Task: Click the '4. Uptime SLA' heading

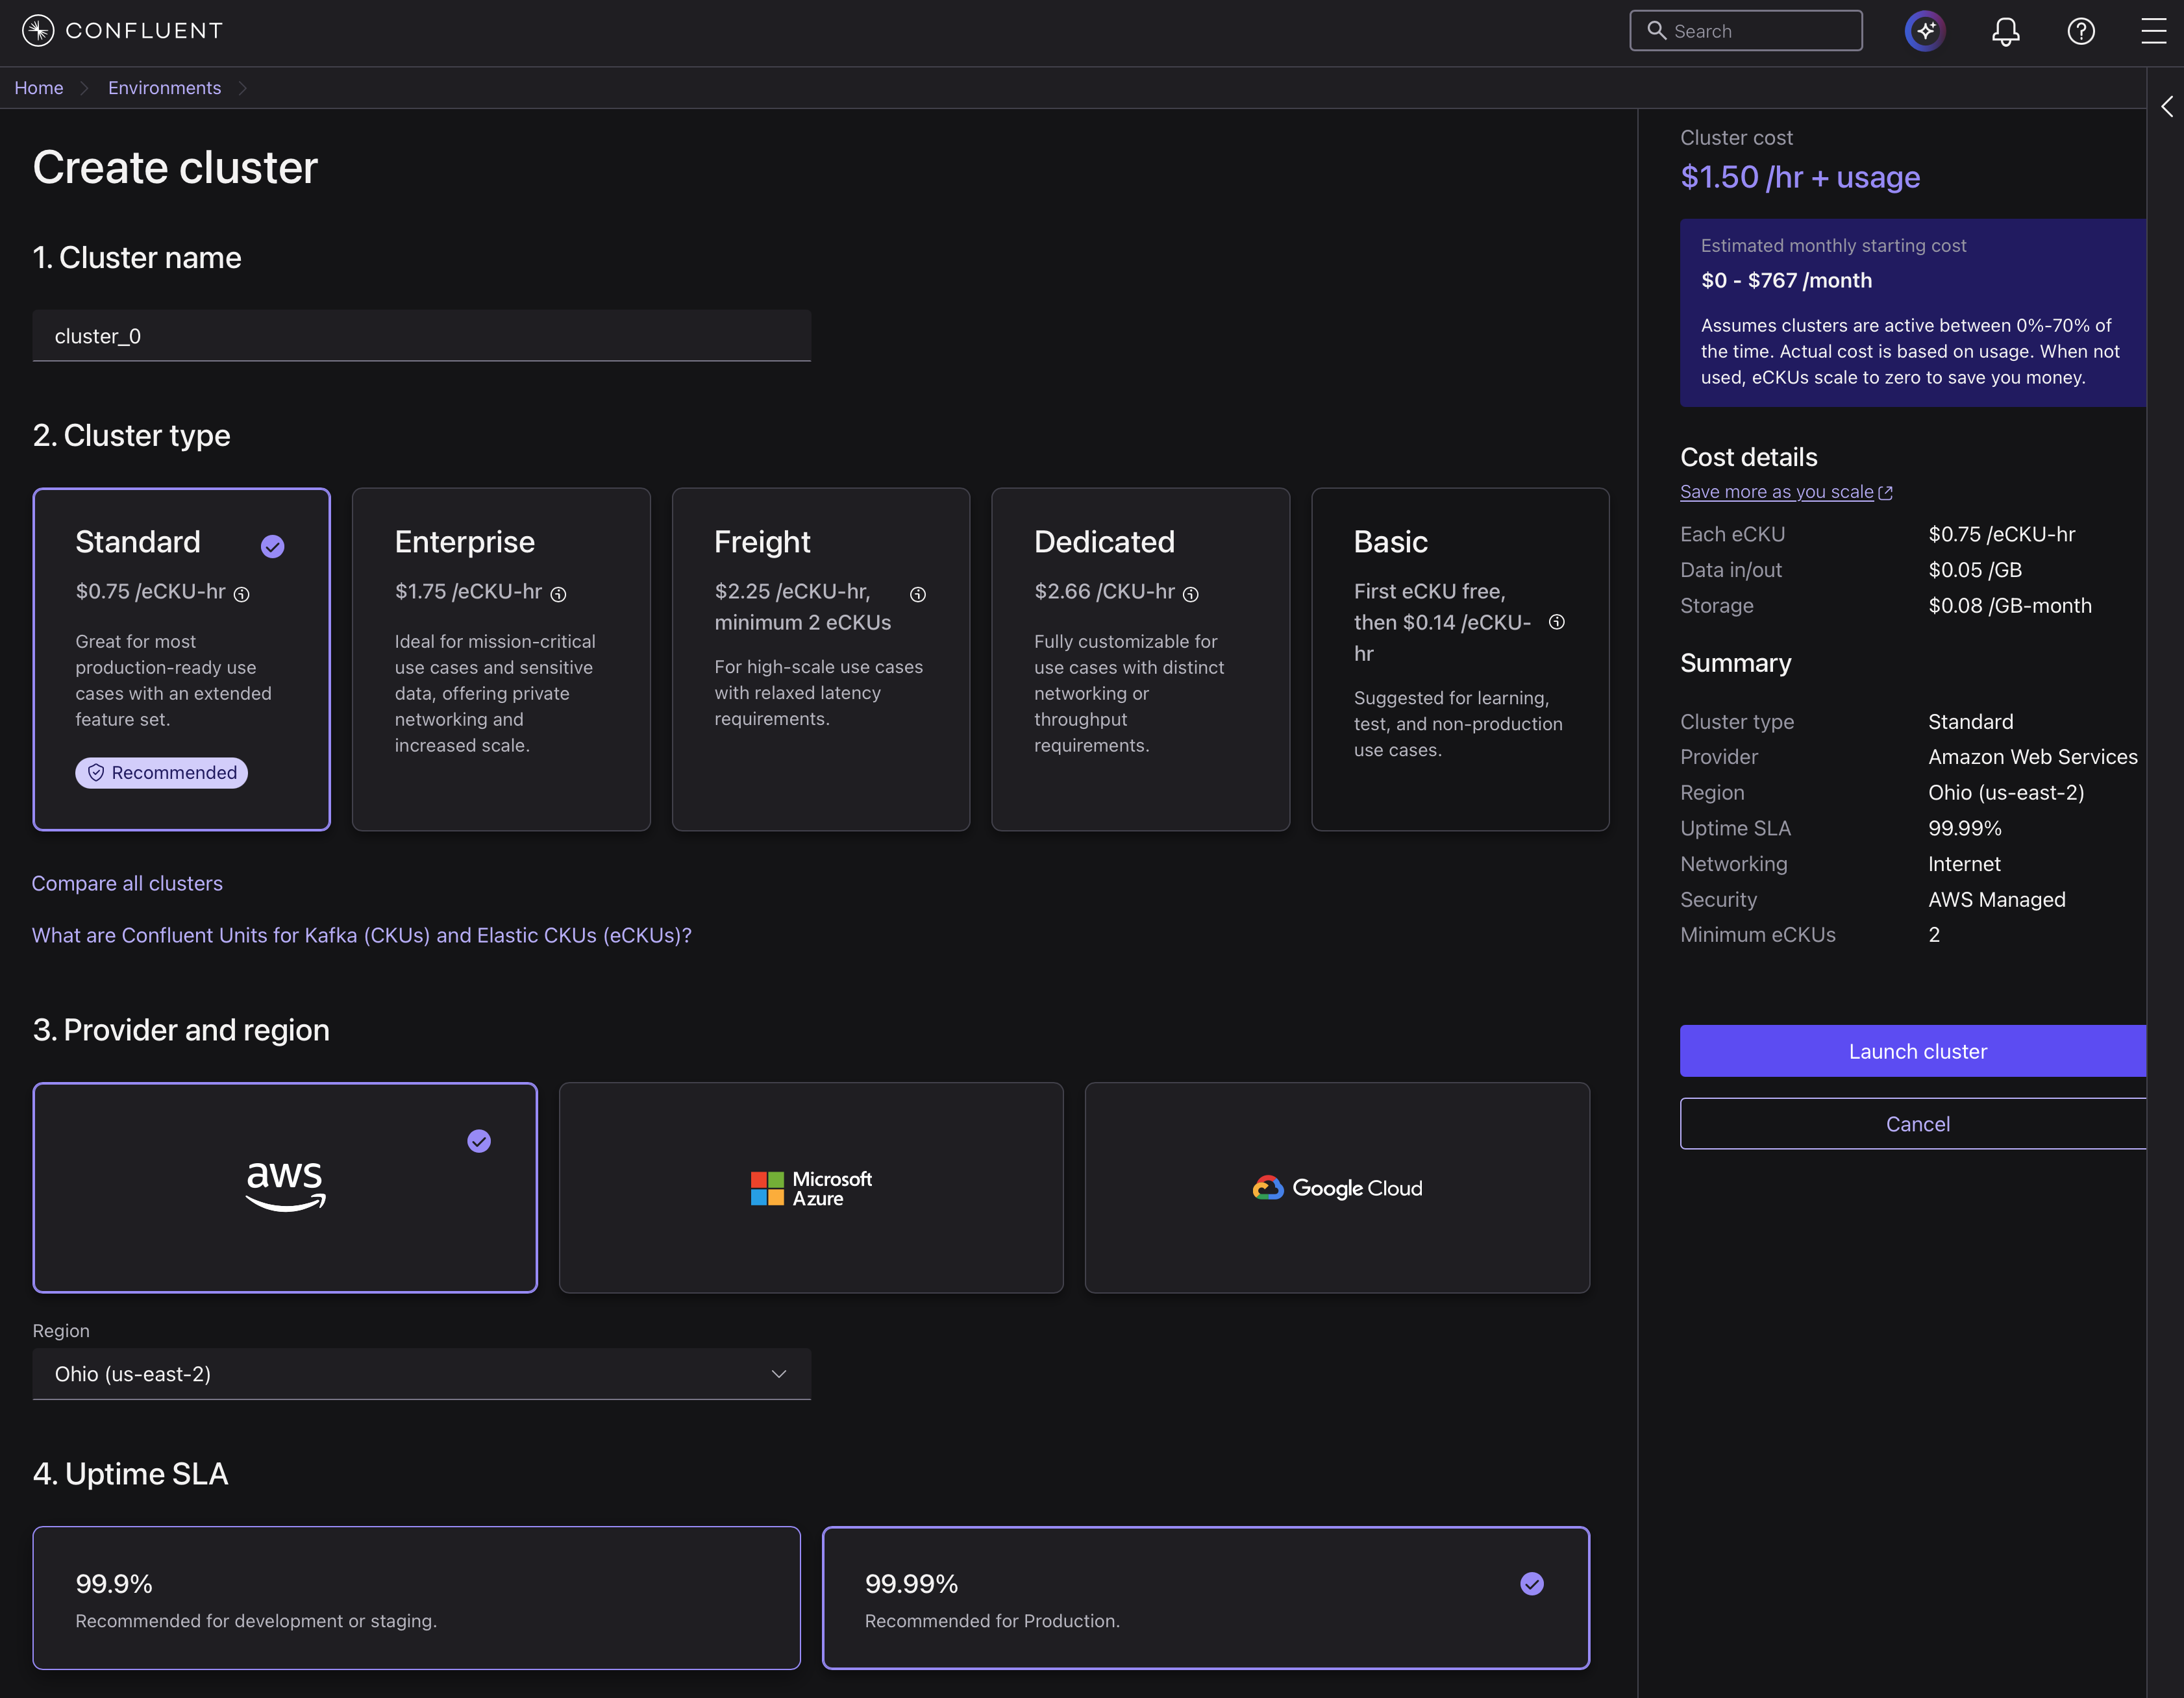Action: click(131, 1474)
